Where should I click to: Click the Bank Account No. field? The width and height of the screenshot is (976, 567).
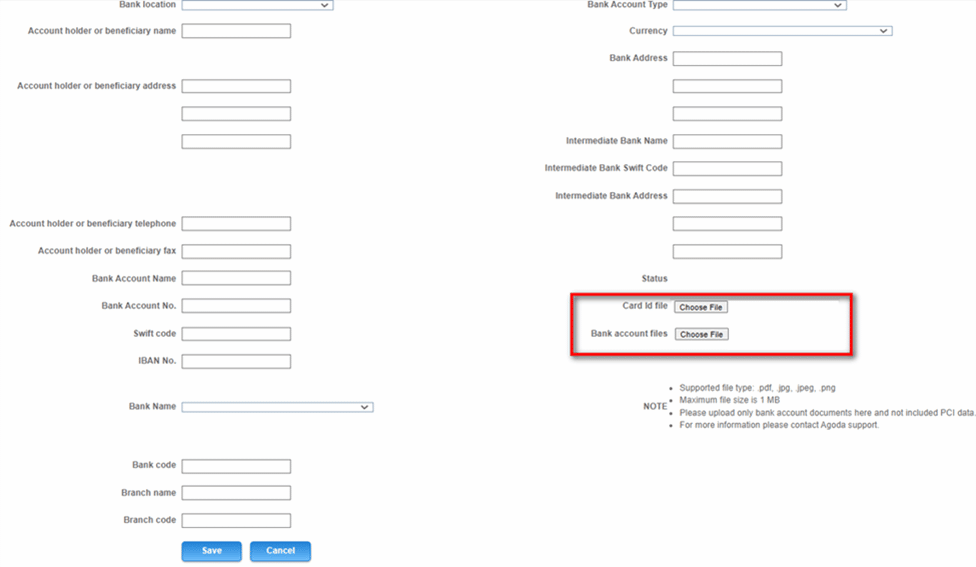(x=236, y=306)
